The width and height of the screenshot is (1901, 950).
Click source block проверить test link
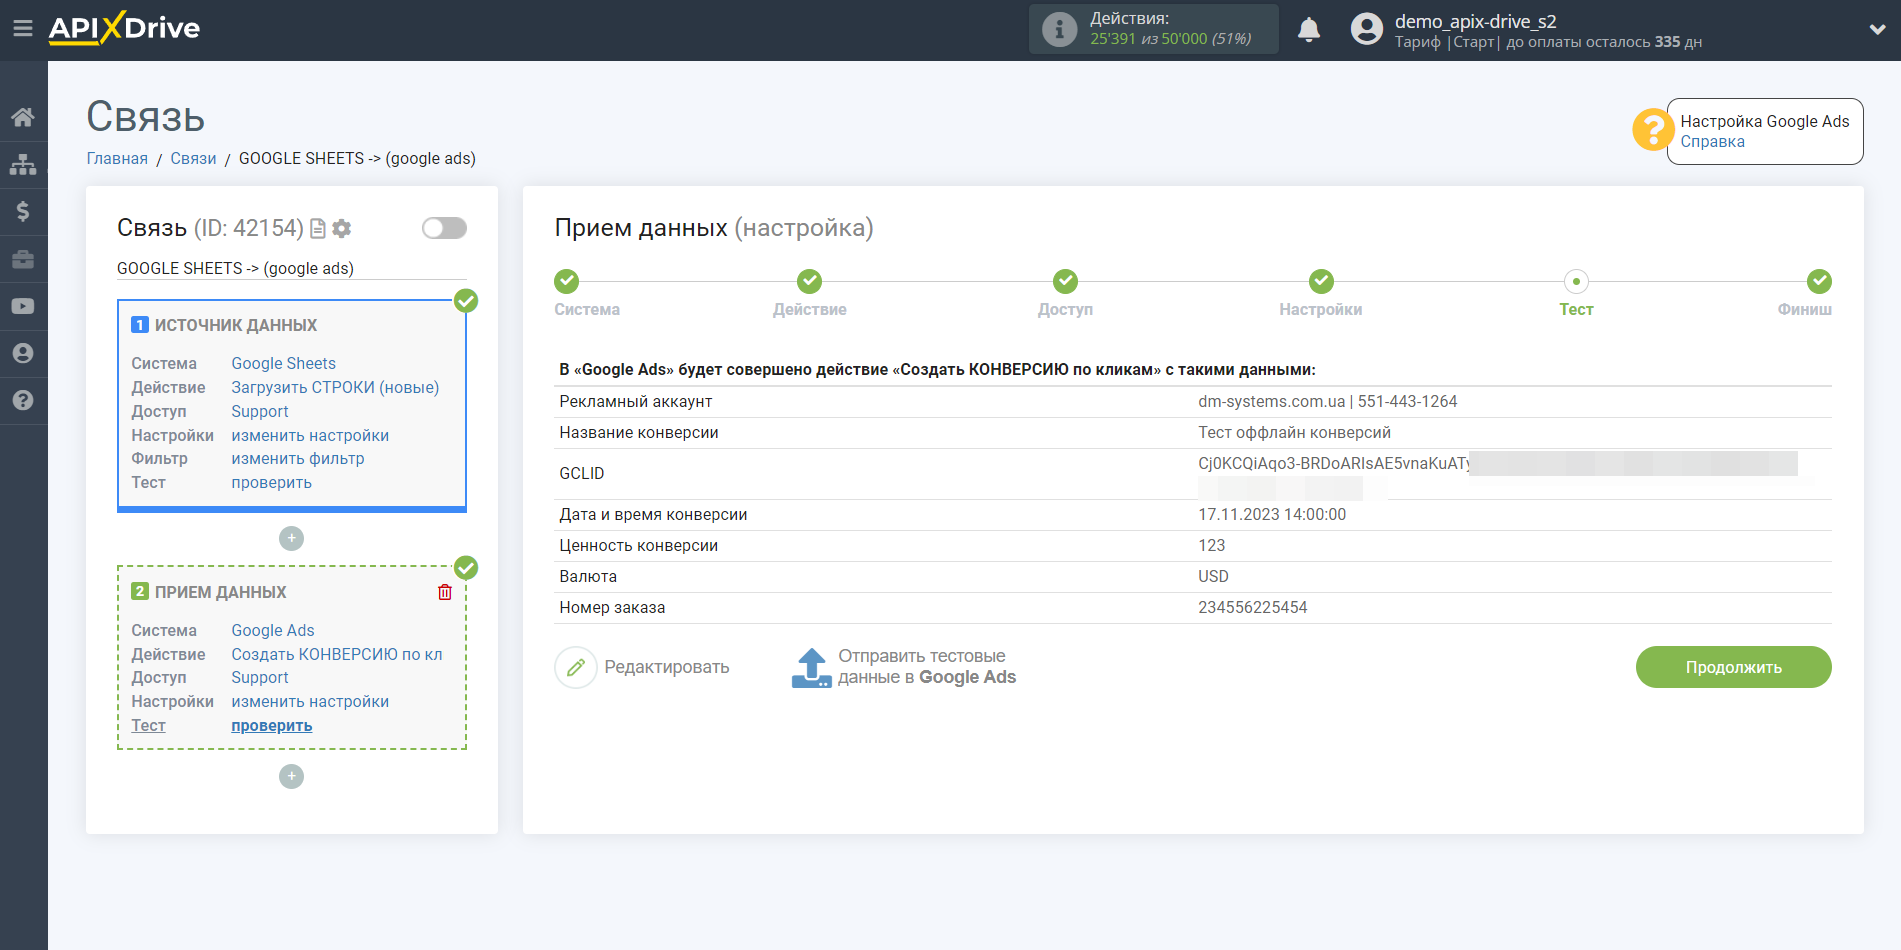pos(271,482)
